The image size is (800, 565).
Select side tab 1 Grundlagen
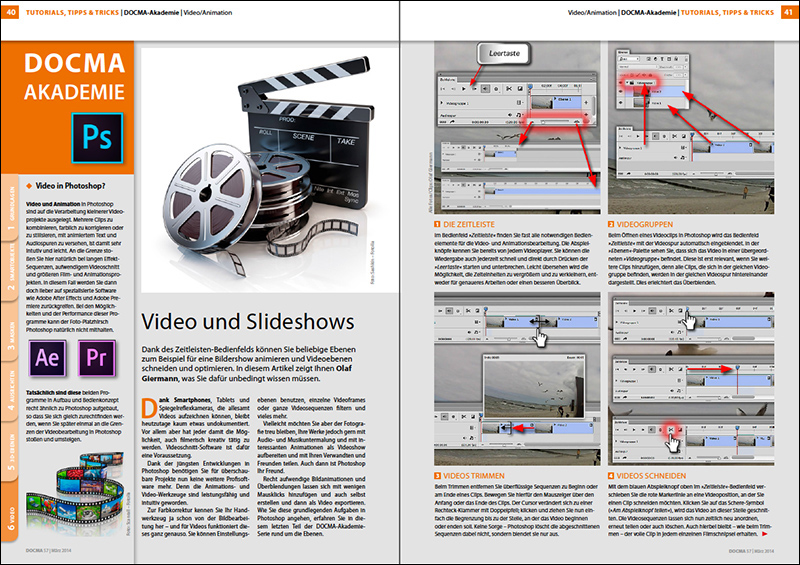[x=10, y=209]
